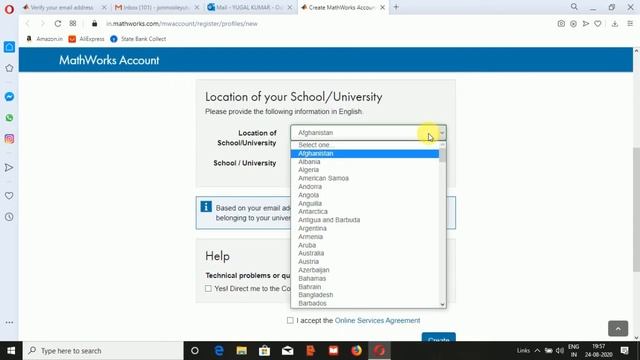Select Anguilla from the country list
Image resolution: width=640 pixels, height=360 pixels.
click(x=364, y=203)
